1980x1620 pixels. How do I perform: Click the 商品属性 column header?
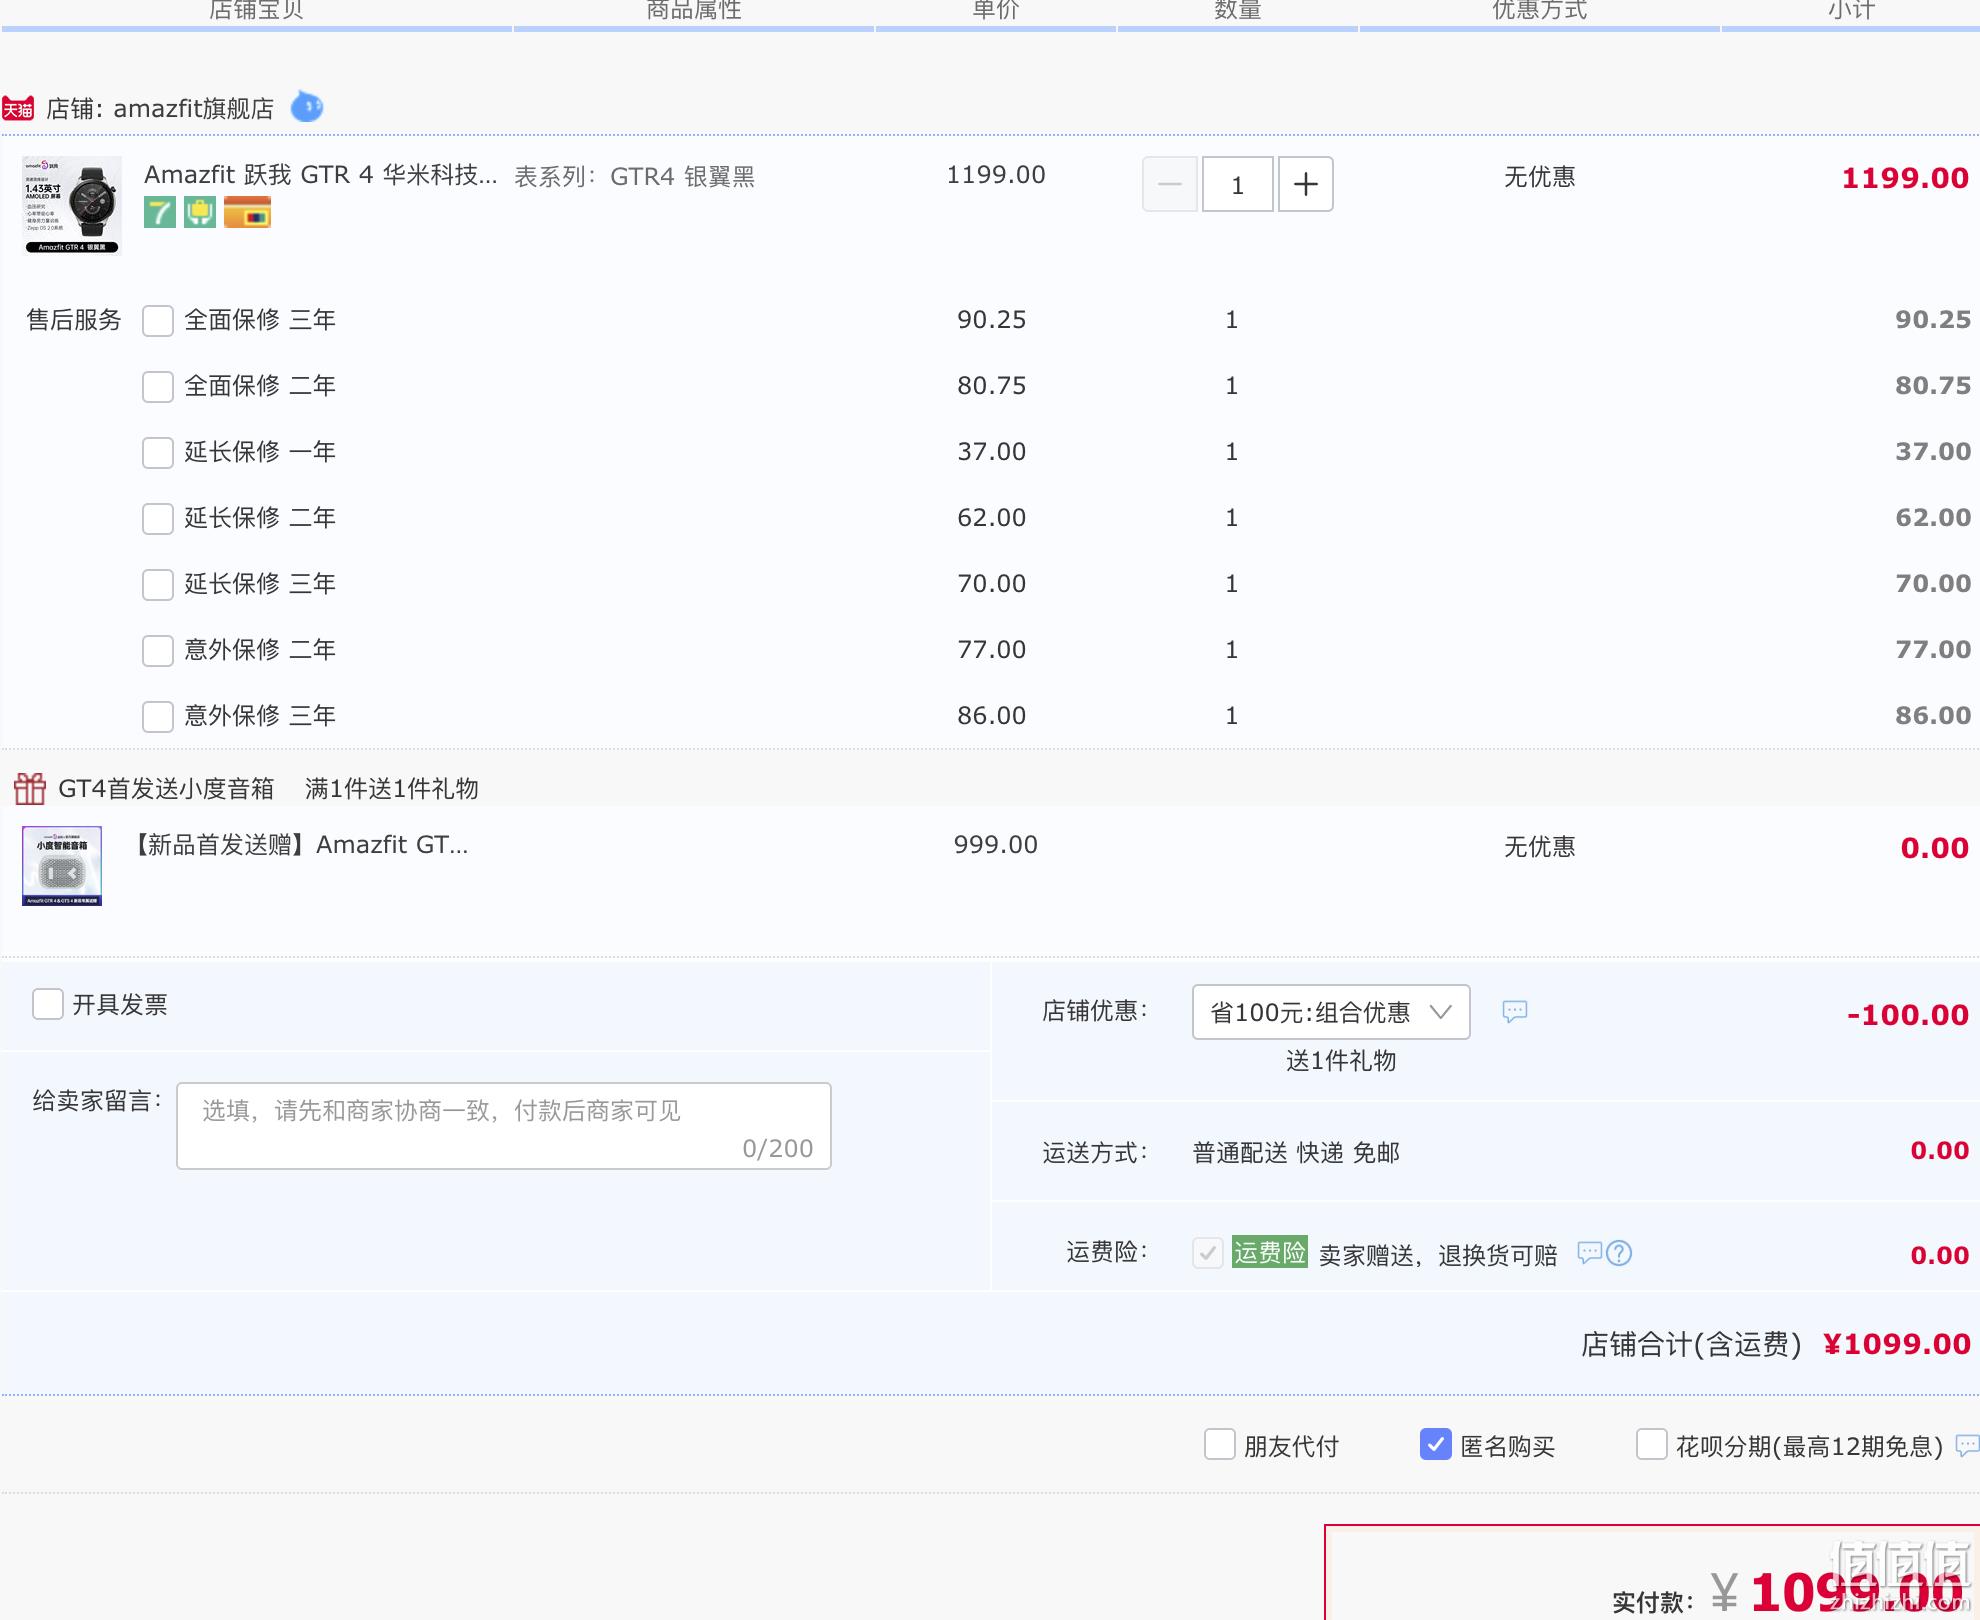694,10
